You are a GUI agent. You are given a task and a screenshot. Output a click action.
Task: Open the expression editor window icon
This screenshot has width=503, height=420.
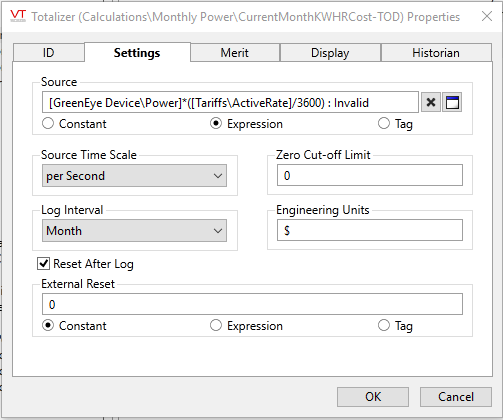pos(452,102)
